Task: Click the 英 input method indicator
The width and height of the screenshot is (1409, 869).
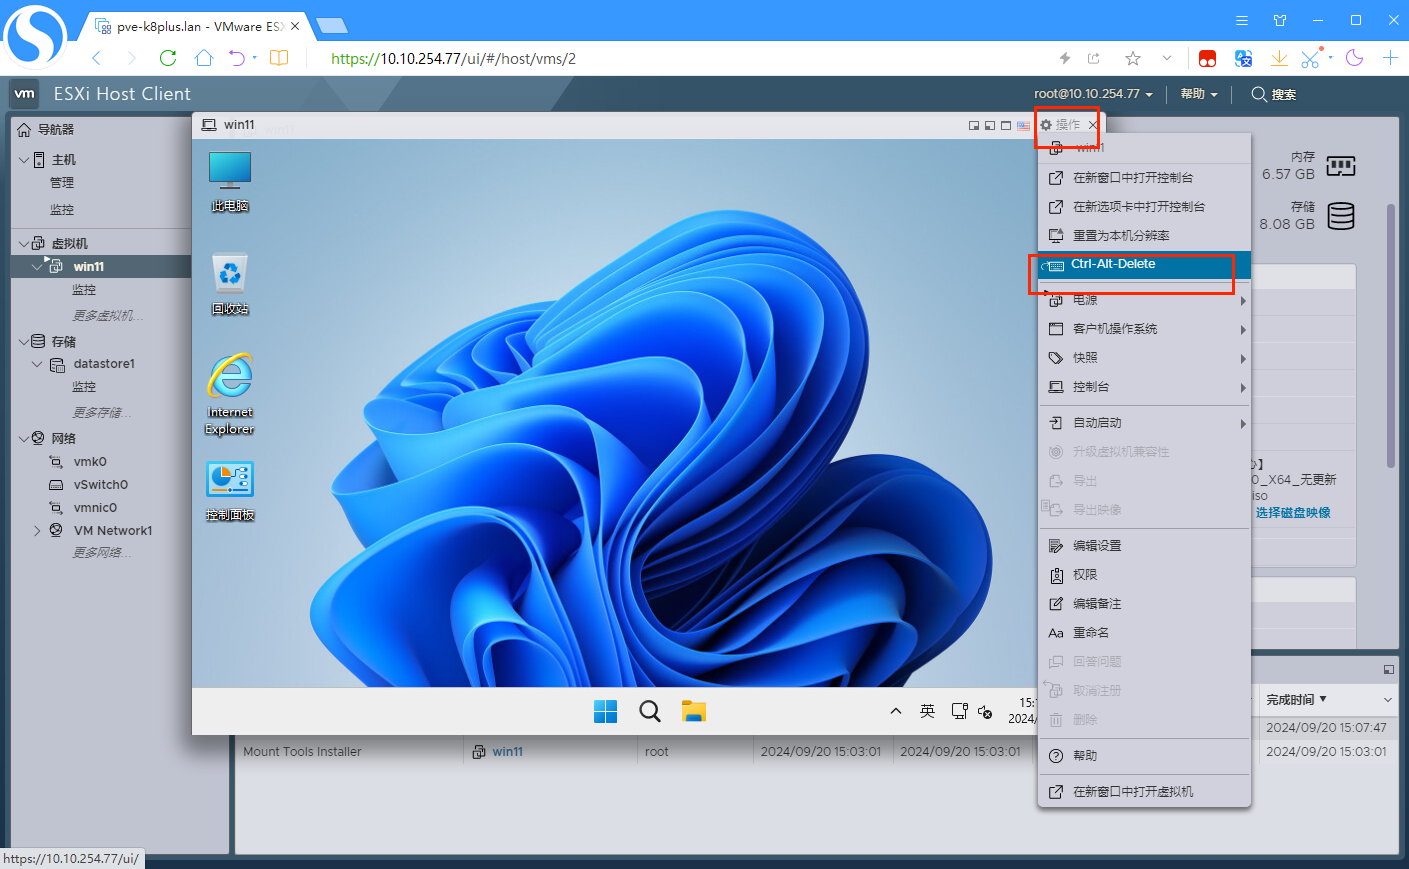Action: point(928,711)
